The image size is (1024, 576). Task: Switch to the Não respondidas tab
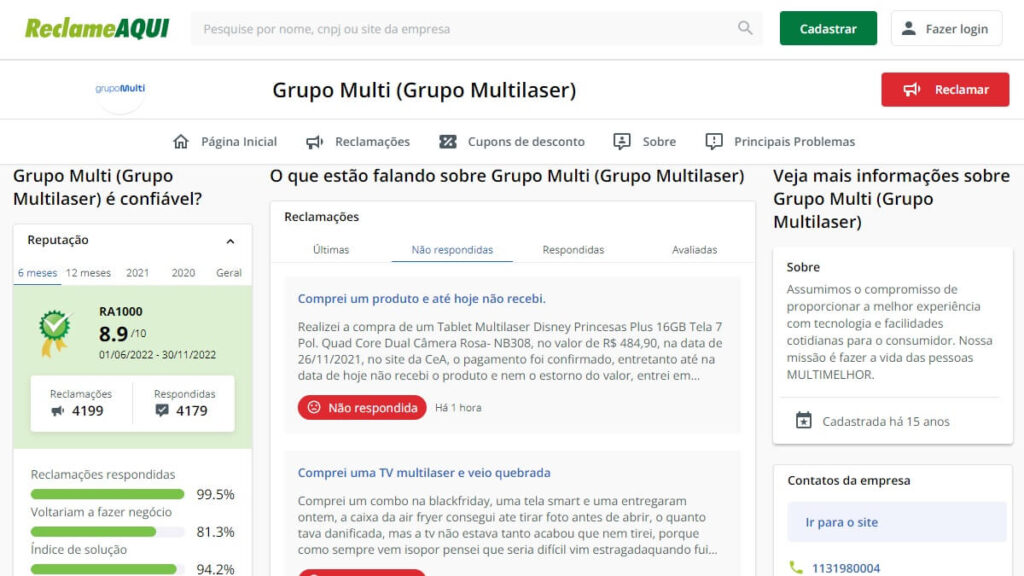click(x=452, y=249)
